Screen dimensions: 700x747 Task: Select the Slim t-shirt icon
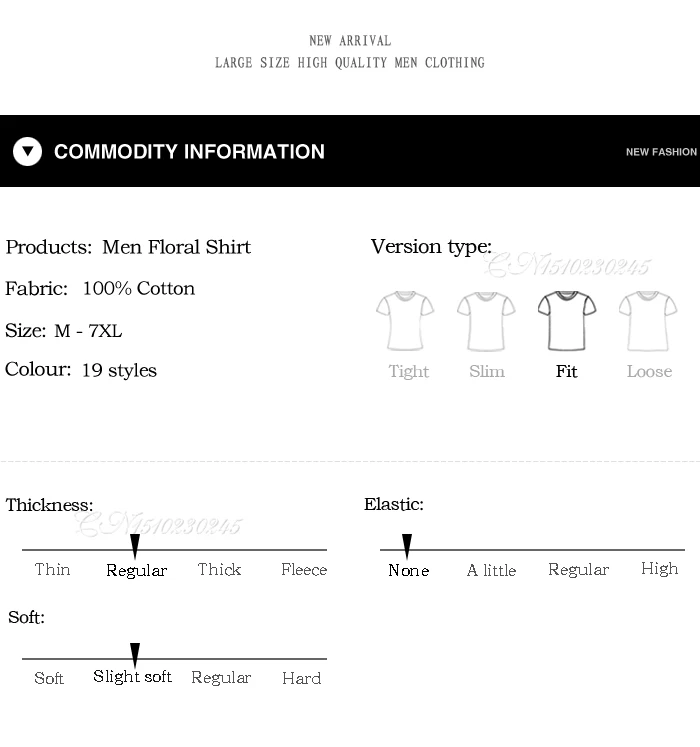[486, 321]
